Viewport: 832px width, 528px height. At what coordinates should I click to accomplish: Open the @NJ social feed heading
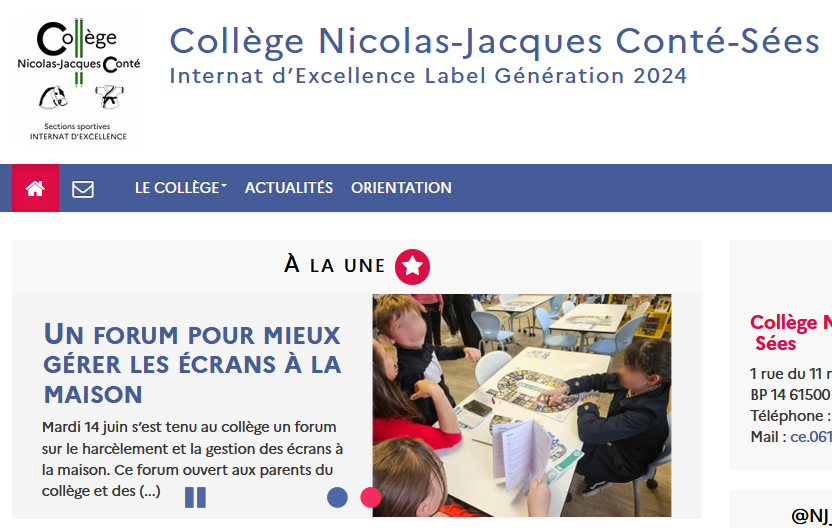[810, 515]
